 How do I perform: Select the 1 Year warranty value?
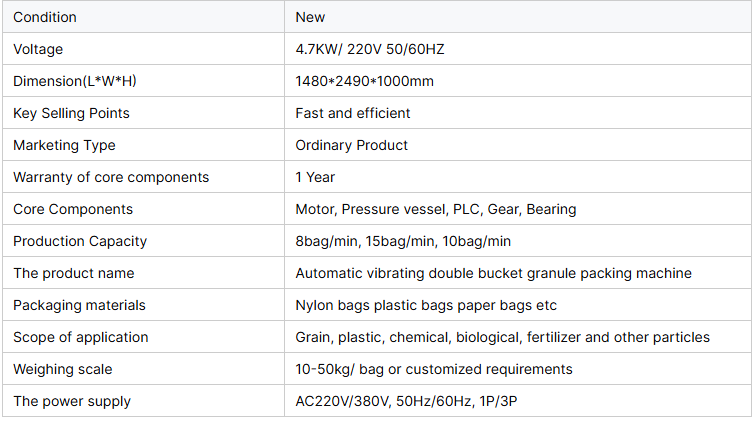coord(315,177)
